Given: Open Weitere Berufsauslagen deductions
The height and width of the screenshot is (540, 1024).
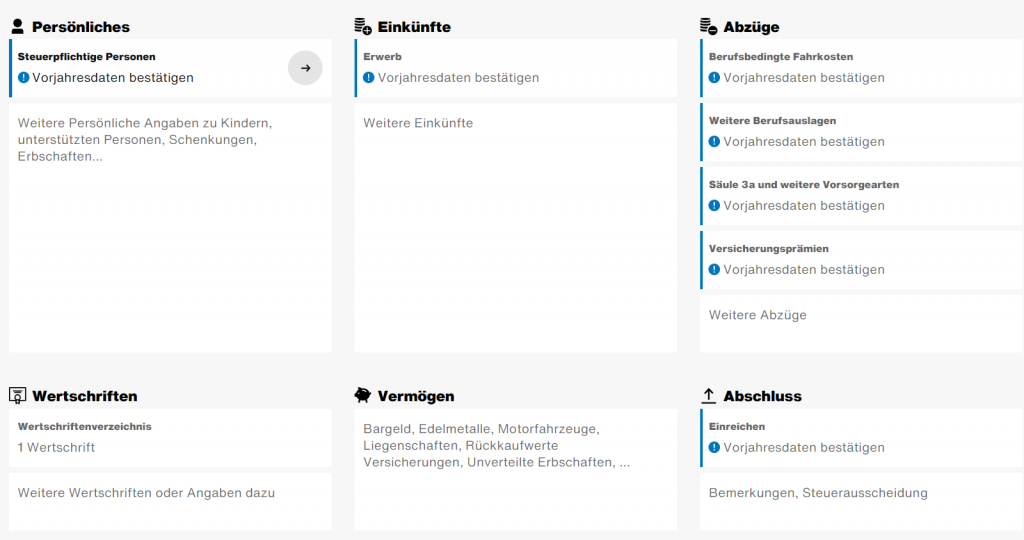Looking at the screenshot, I should tap(861, 132).
